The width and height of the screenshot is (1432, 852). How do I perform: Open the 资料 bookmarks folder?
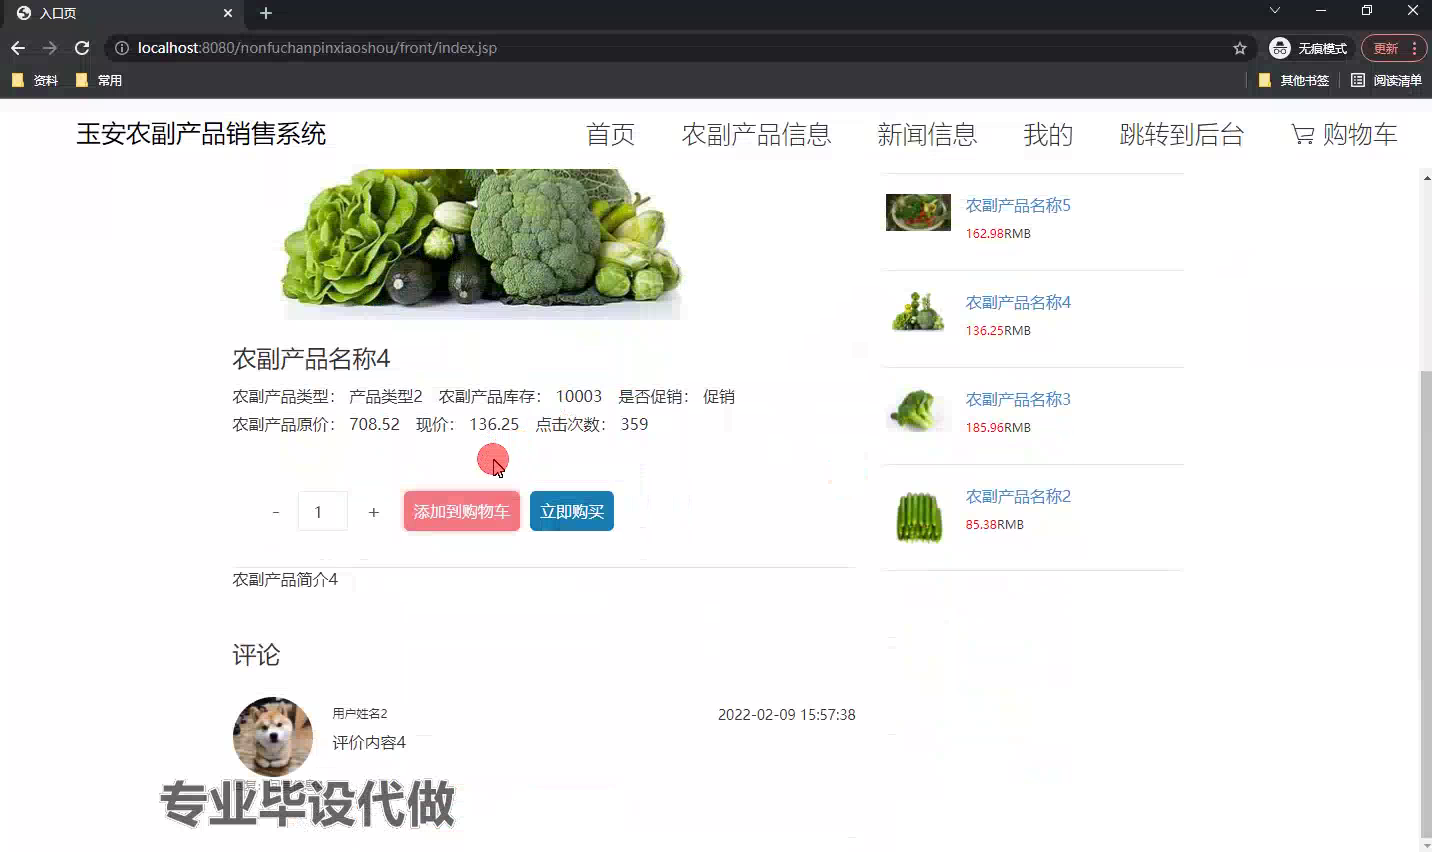35,80
